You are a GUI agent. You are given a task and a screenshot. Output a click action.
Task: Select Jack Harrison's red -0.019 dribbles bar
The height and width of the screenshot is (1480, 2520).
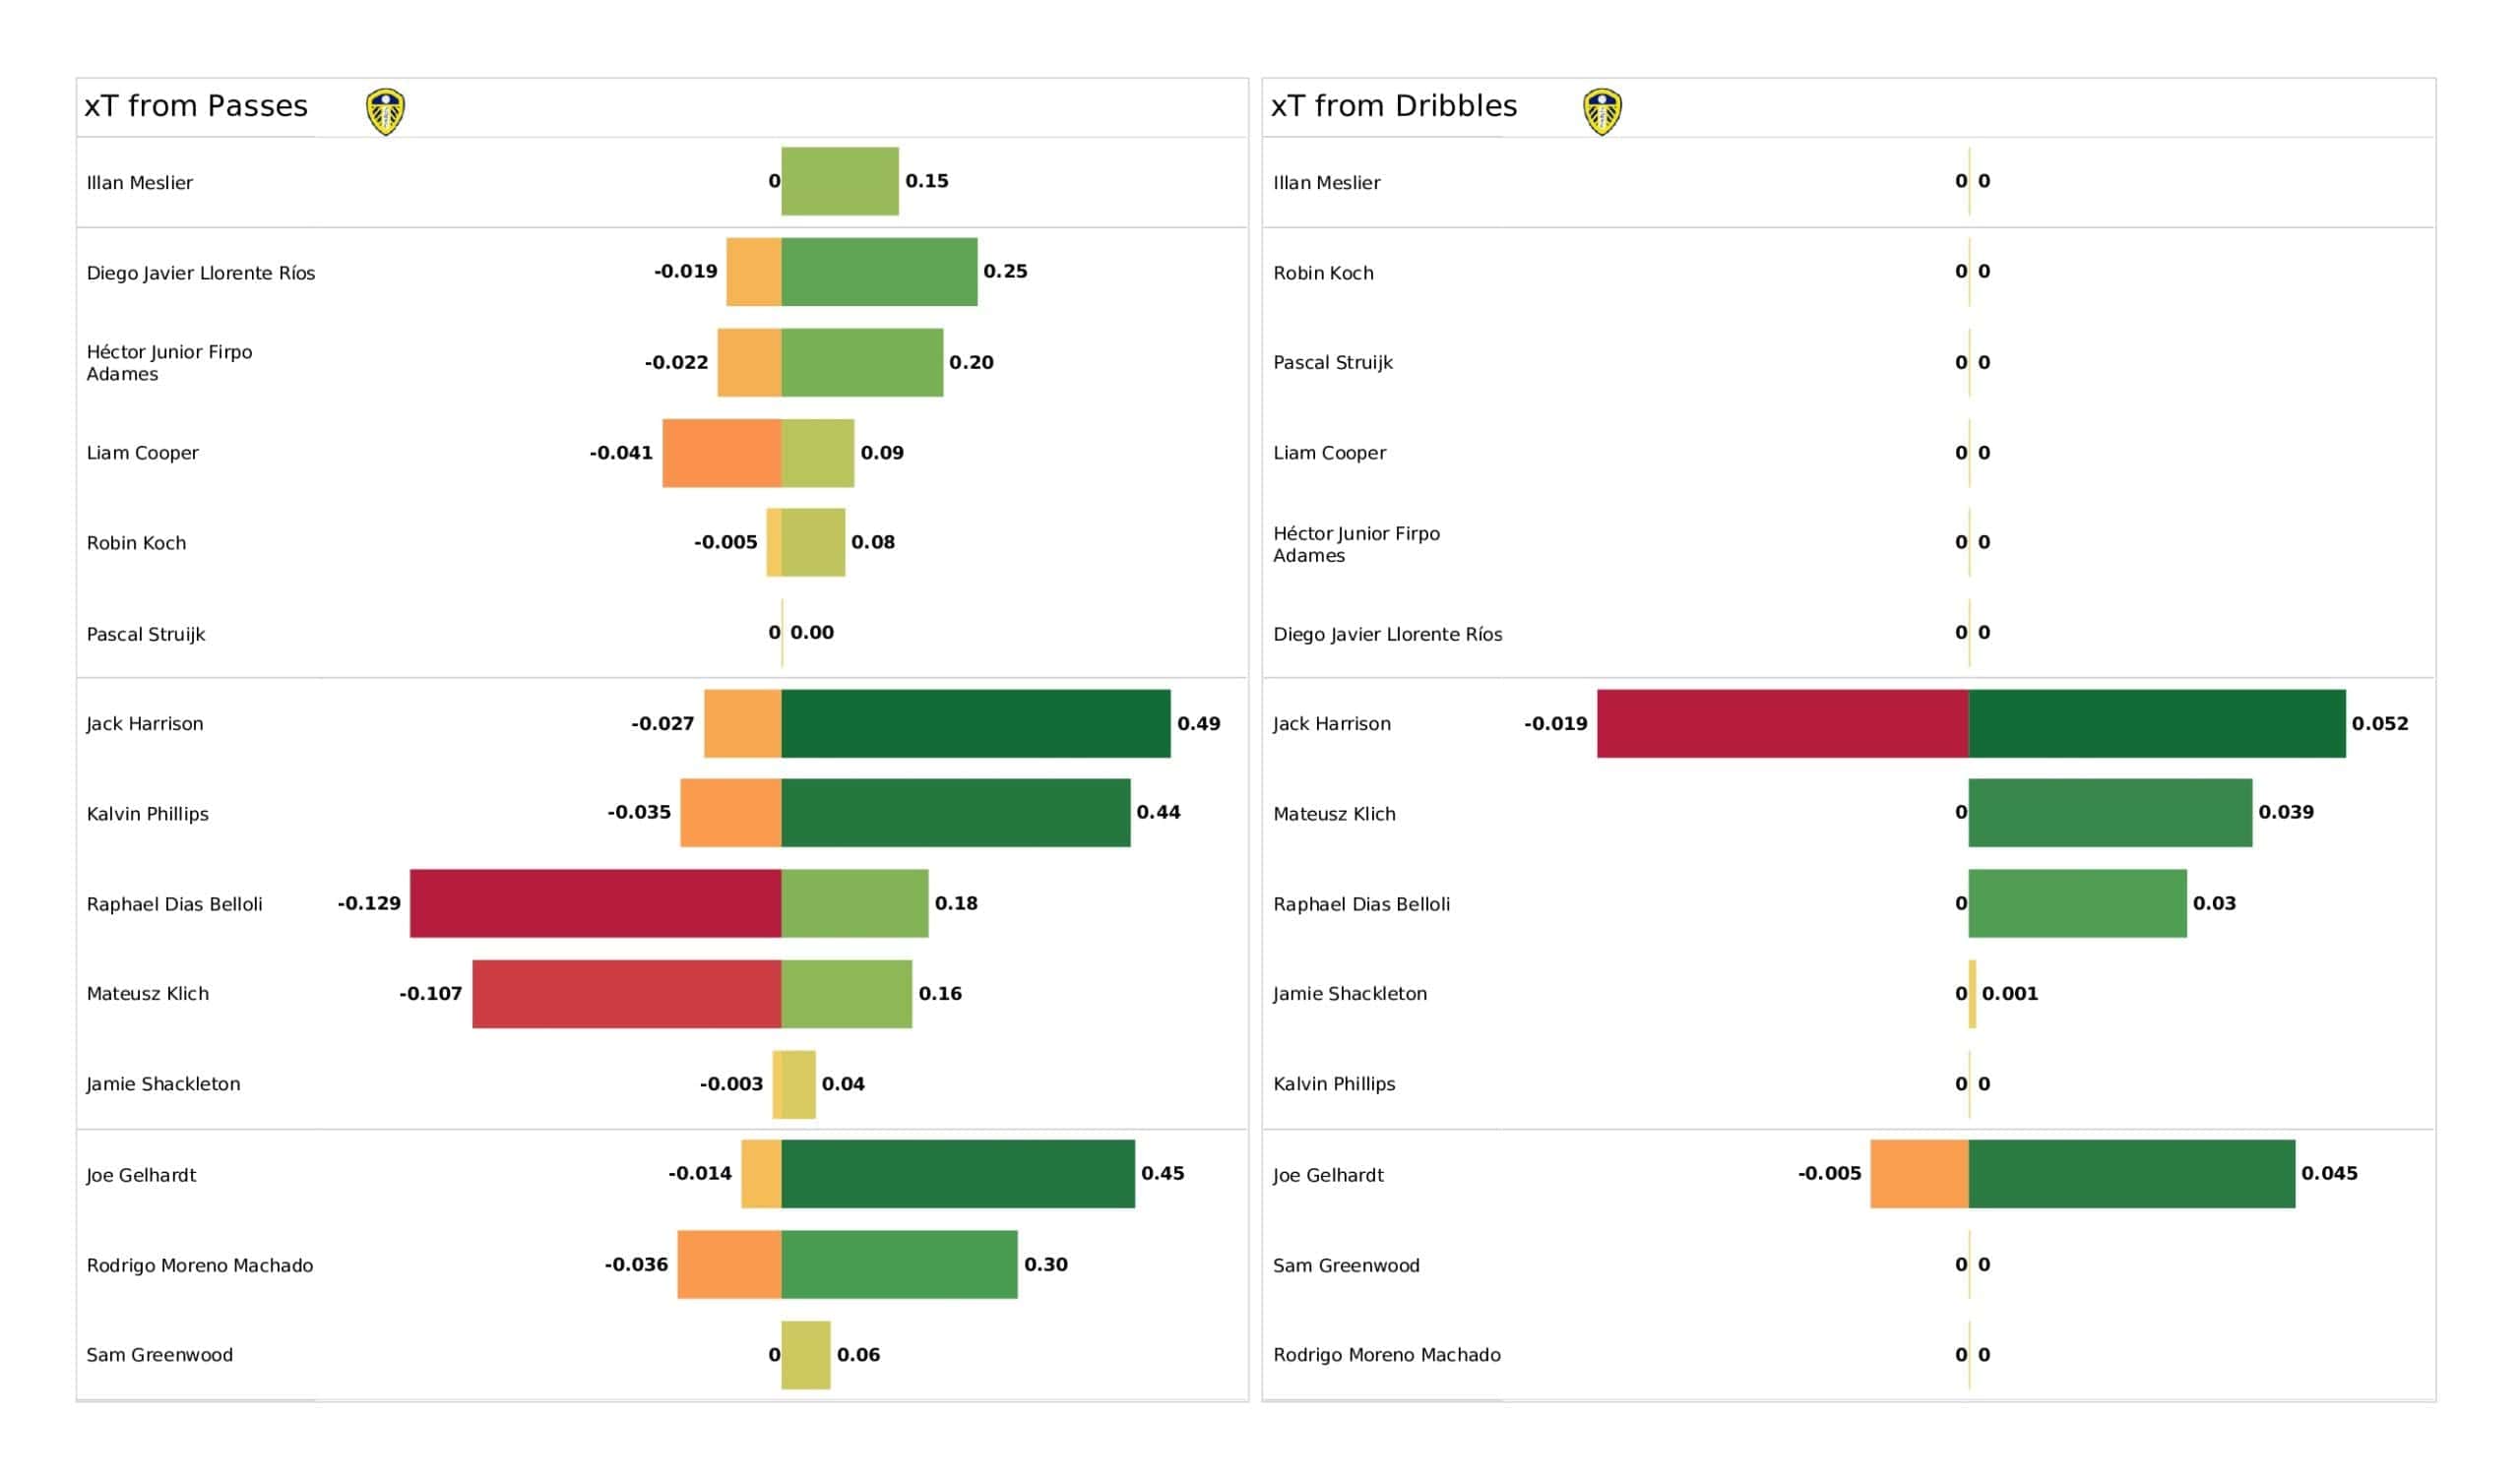[1783, 723]
